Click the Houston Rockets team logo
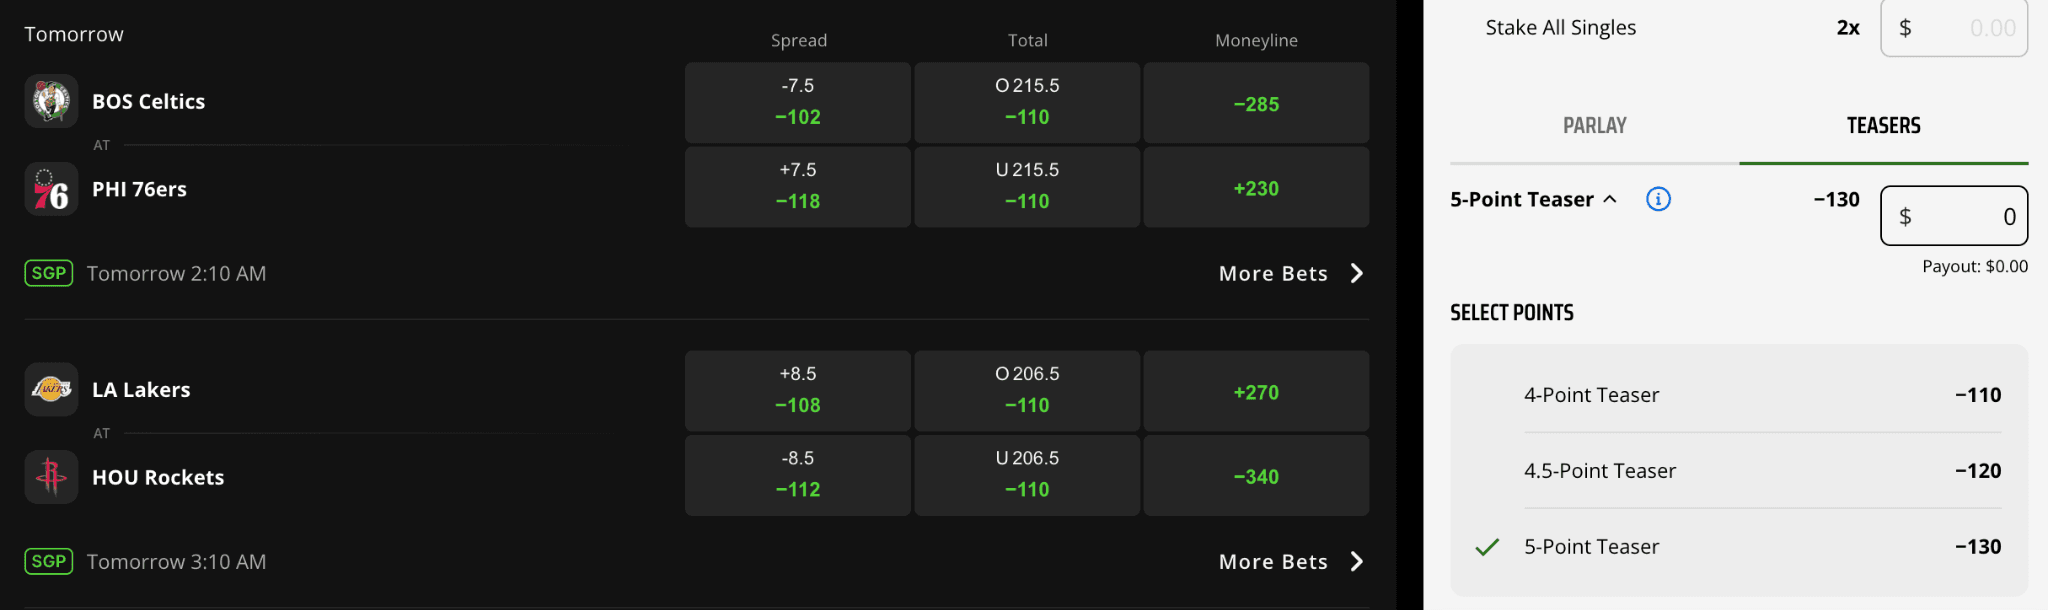Viewport: 2048px width, 610px height. point(51,477)
